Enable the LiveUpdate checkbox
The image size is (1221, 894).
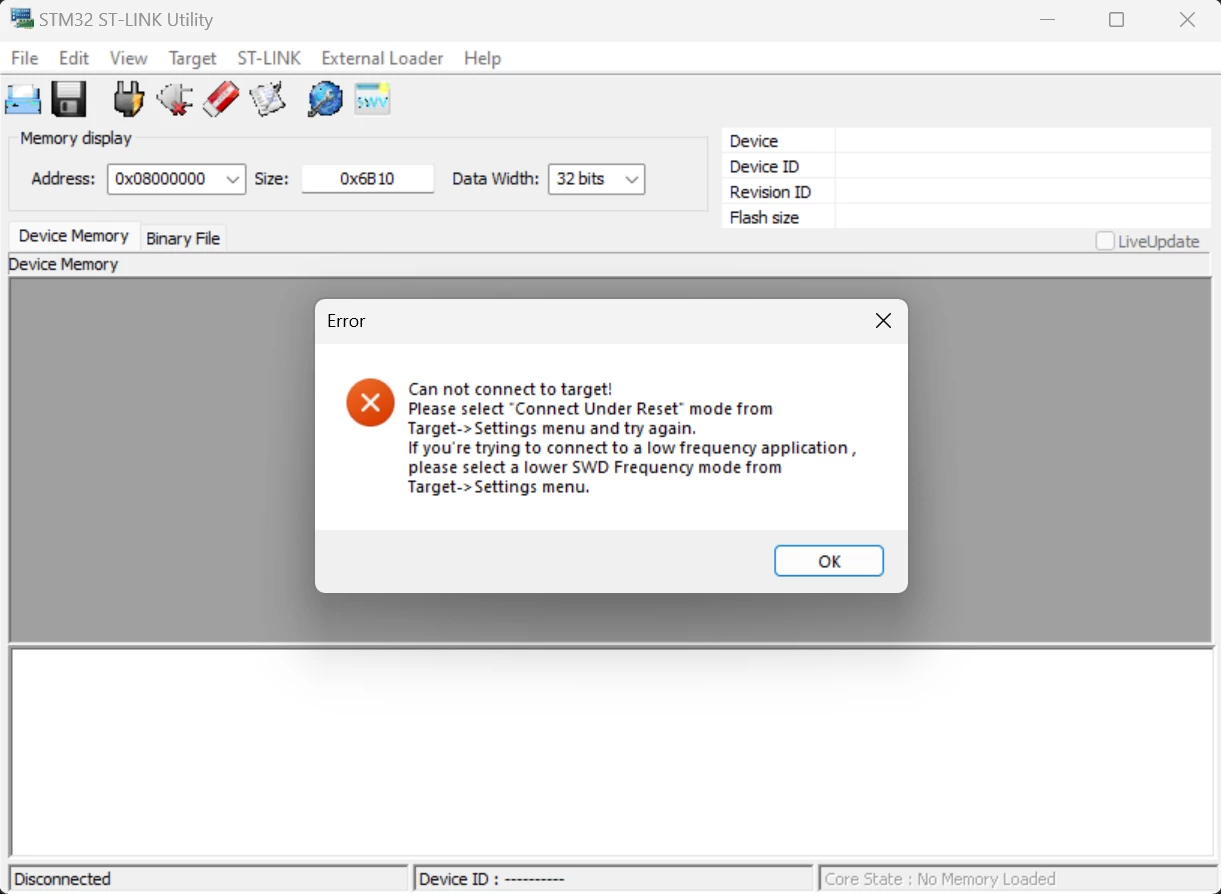click(x=1105, y=241)
